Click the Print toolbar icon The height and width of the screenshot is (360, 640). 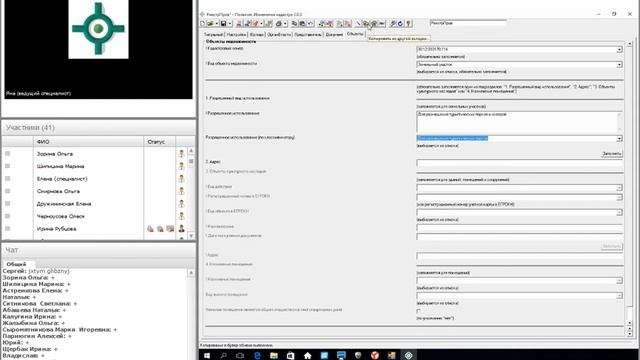tap(279, 24)
